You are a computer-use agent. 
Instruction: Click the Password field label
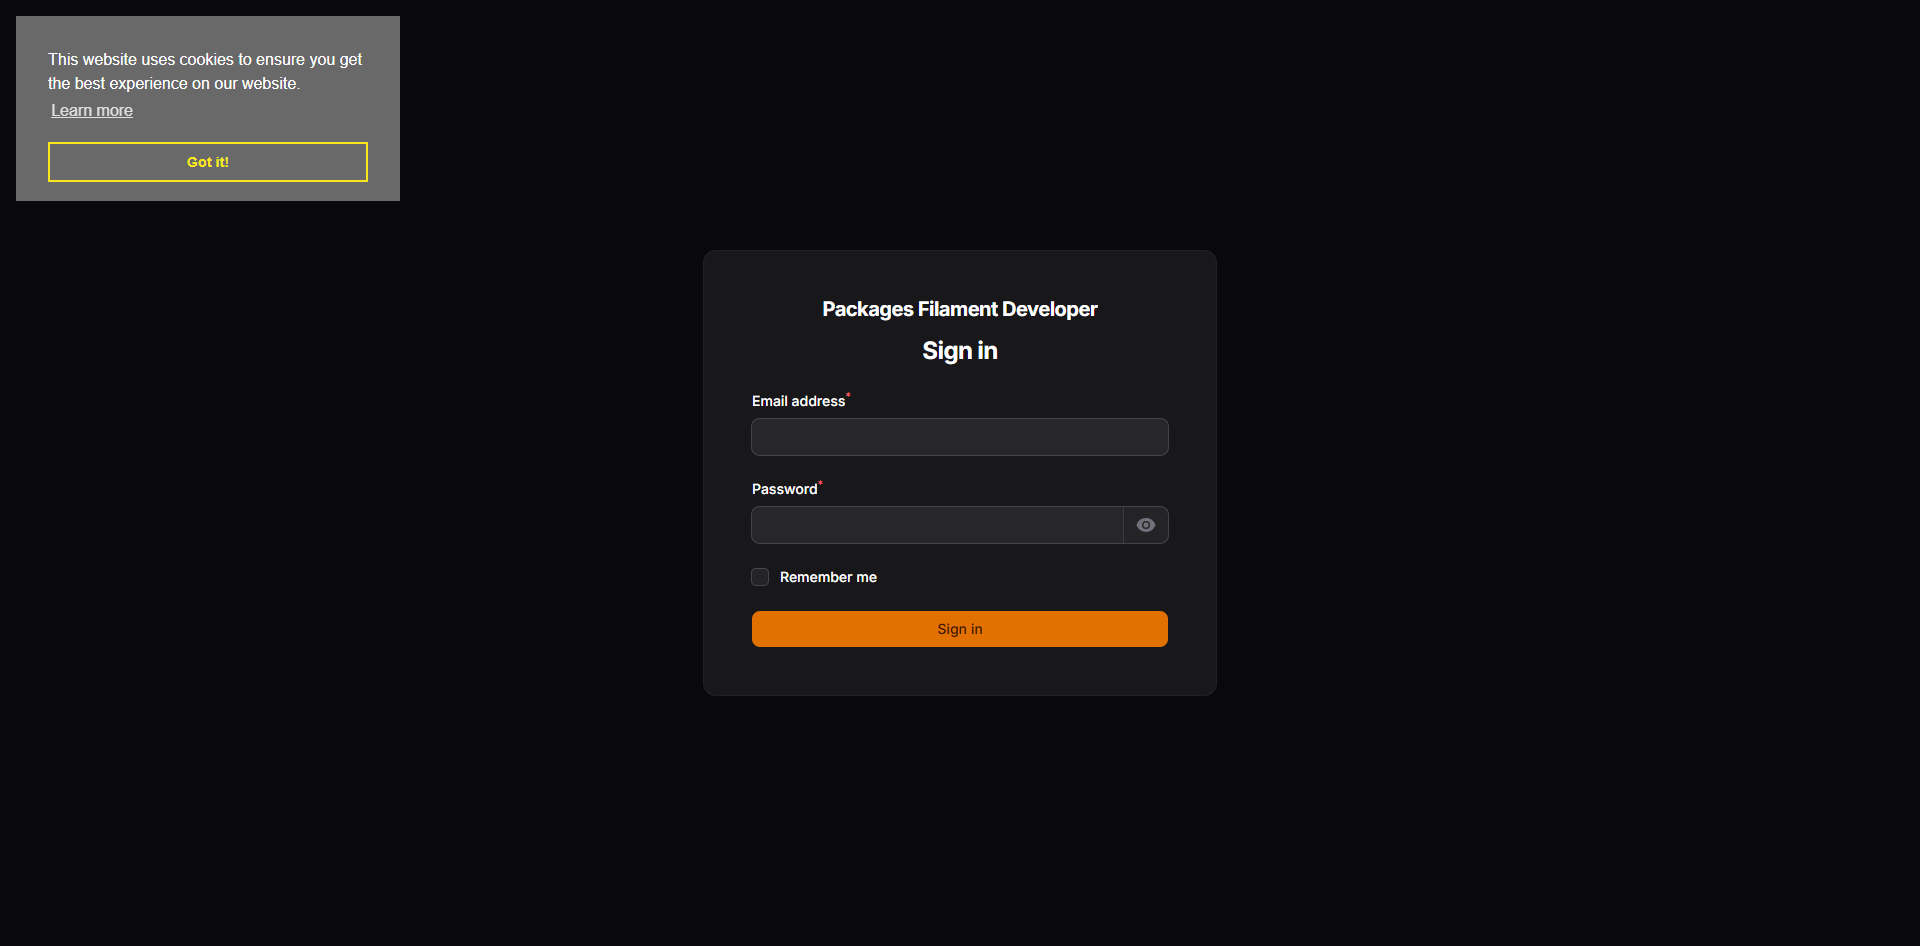pyautogui.click(x=784, y=489)
